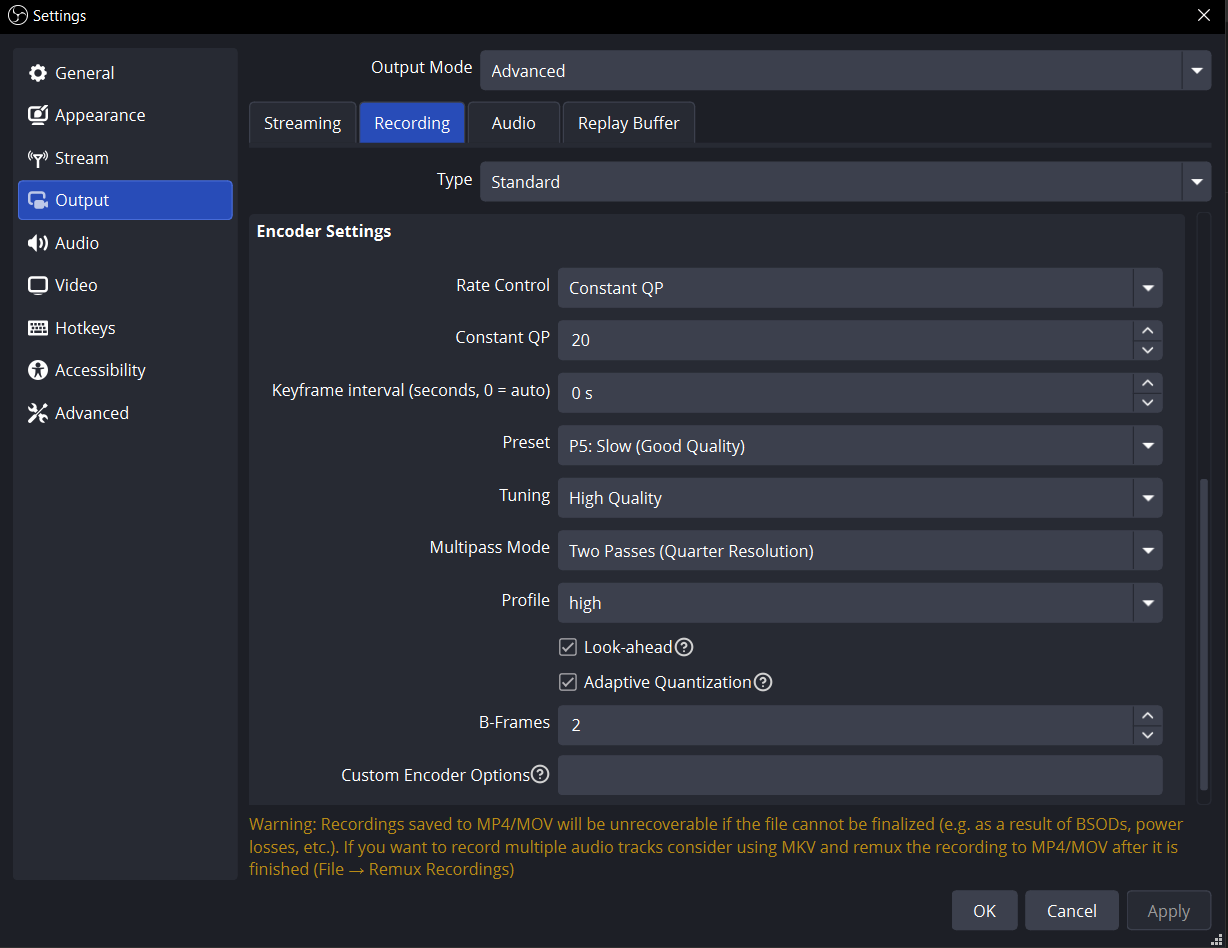Decrease the Constant QP value

pyautogui.click(x=1148, y=350)
